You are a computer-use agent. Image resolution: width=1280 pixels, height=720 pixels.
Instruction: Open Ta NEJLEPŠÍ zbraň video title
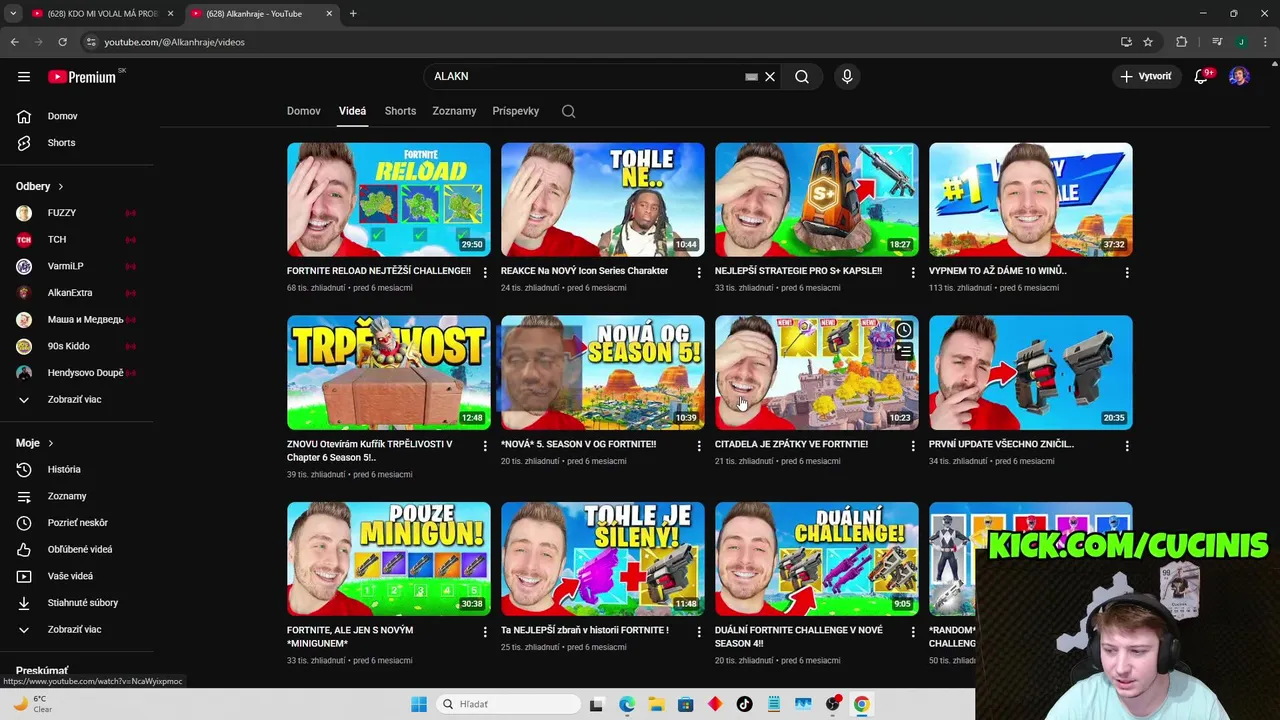click(585, 631)
